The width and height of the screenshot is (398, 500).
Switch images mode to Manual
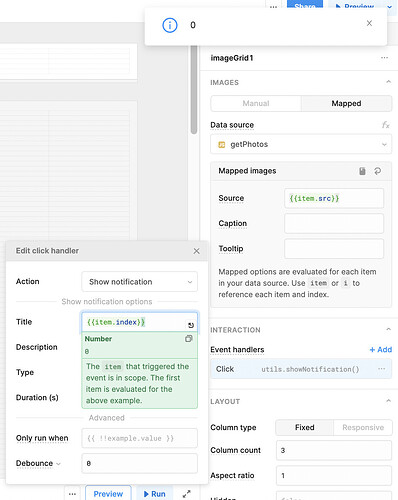coord(256,103)
